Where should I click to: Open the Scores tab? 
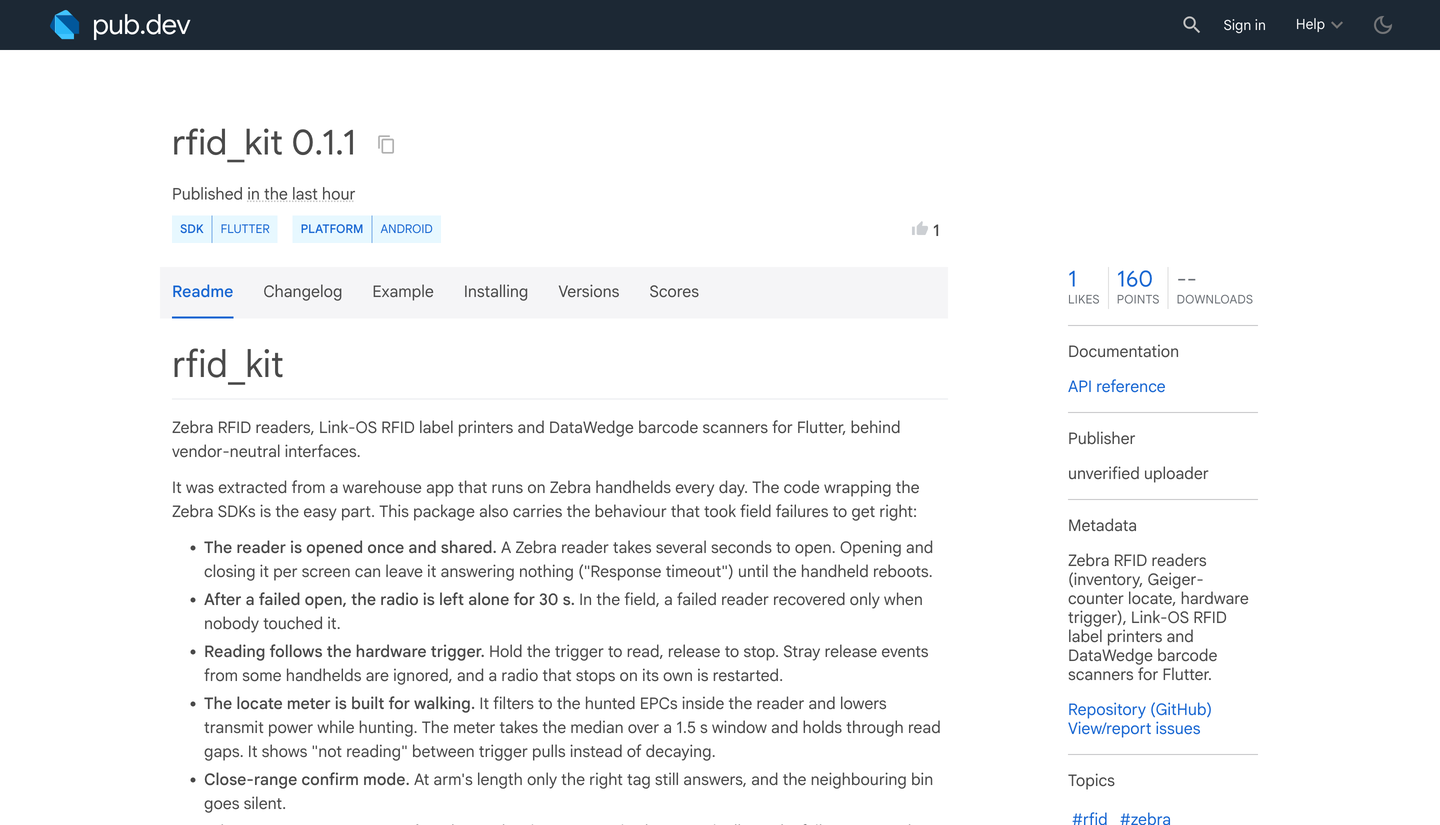(x=674, y=292)
